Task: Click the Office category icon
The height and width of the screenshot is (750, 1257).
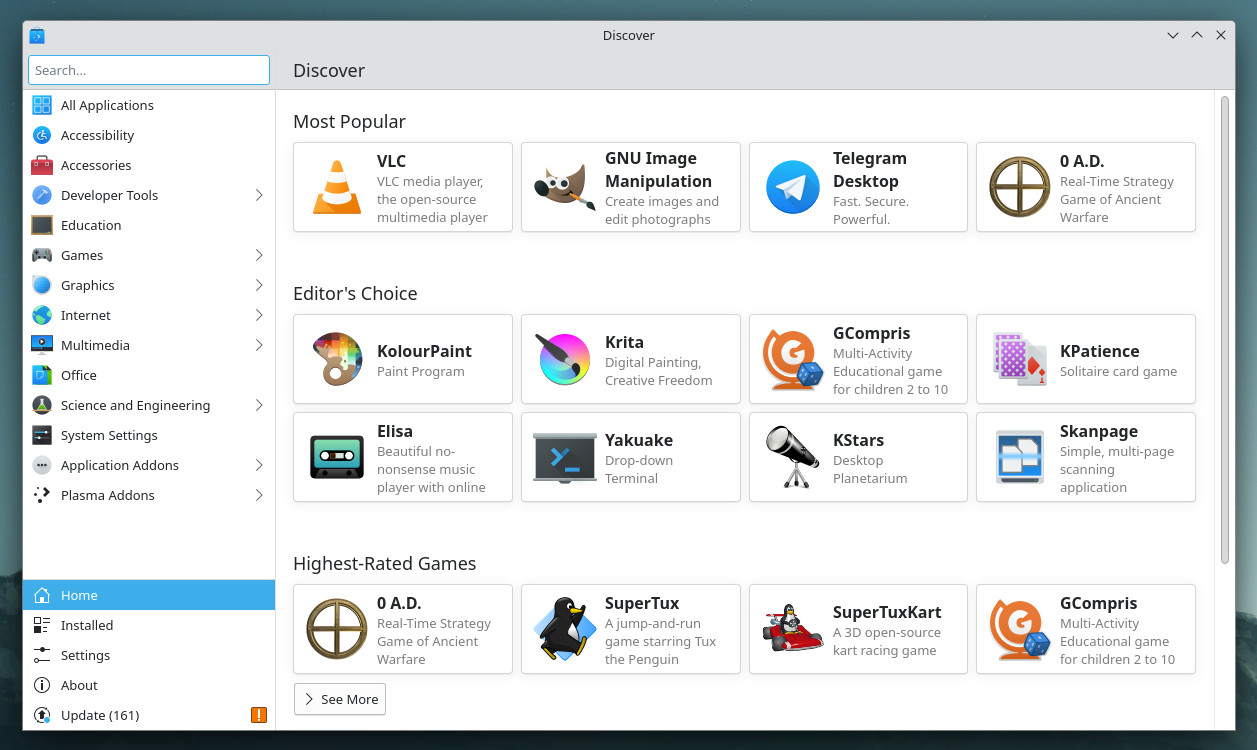Action: (42, 375)
